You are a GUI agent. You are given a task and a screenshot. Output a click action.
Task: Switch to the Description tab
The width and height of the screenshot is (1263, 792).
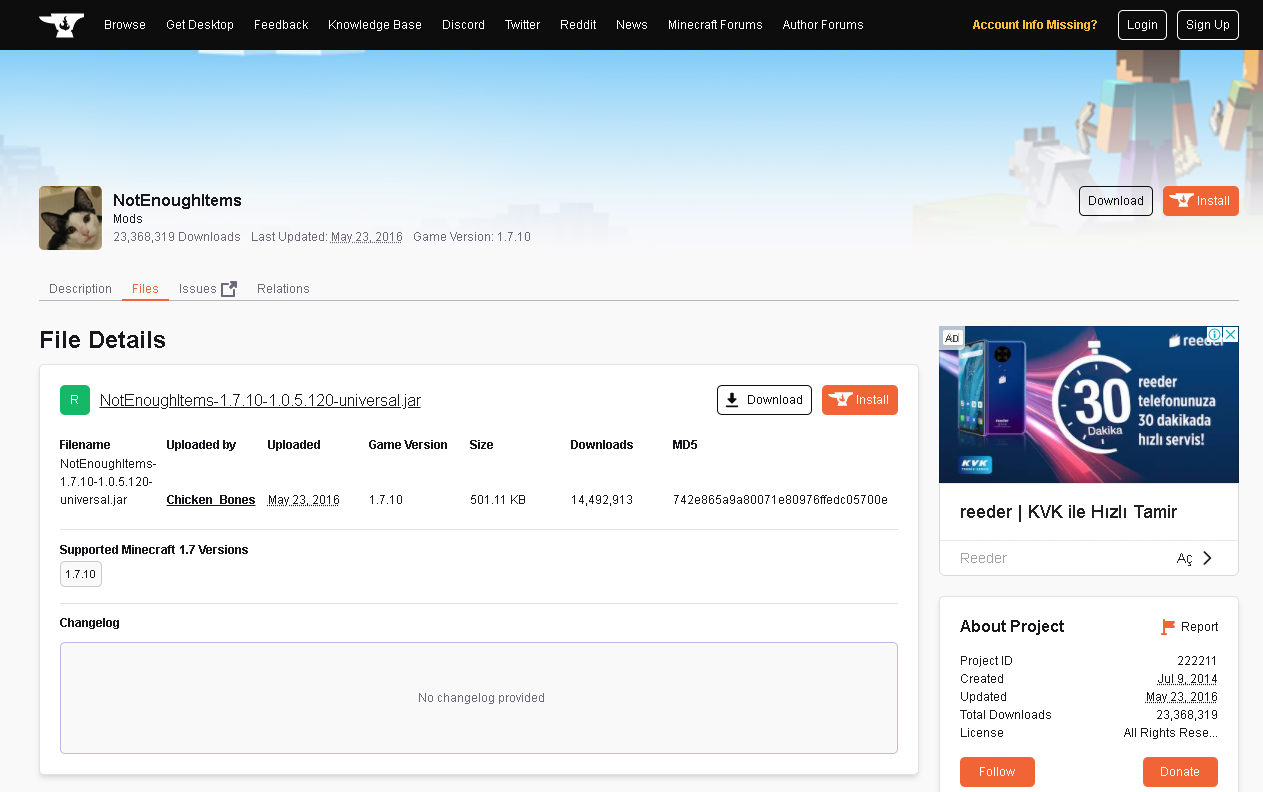tap(80, 289)
